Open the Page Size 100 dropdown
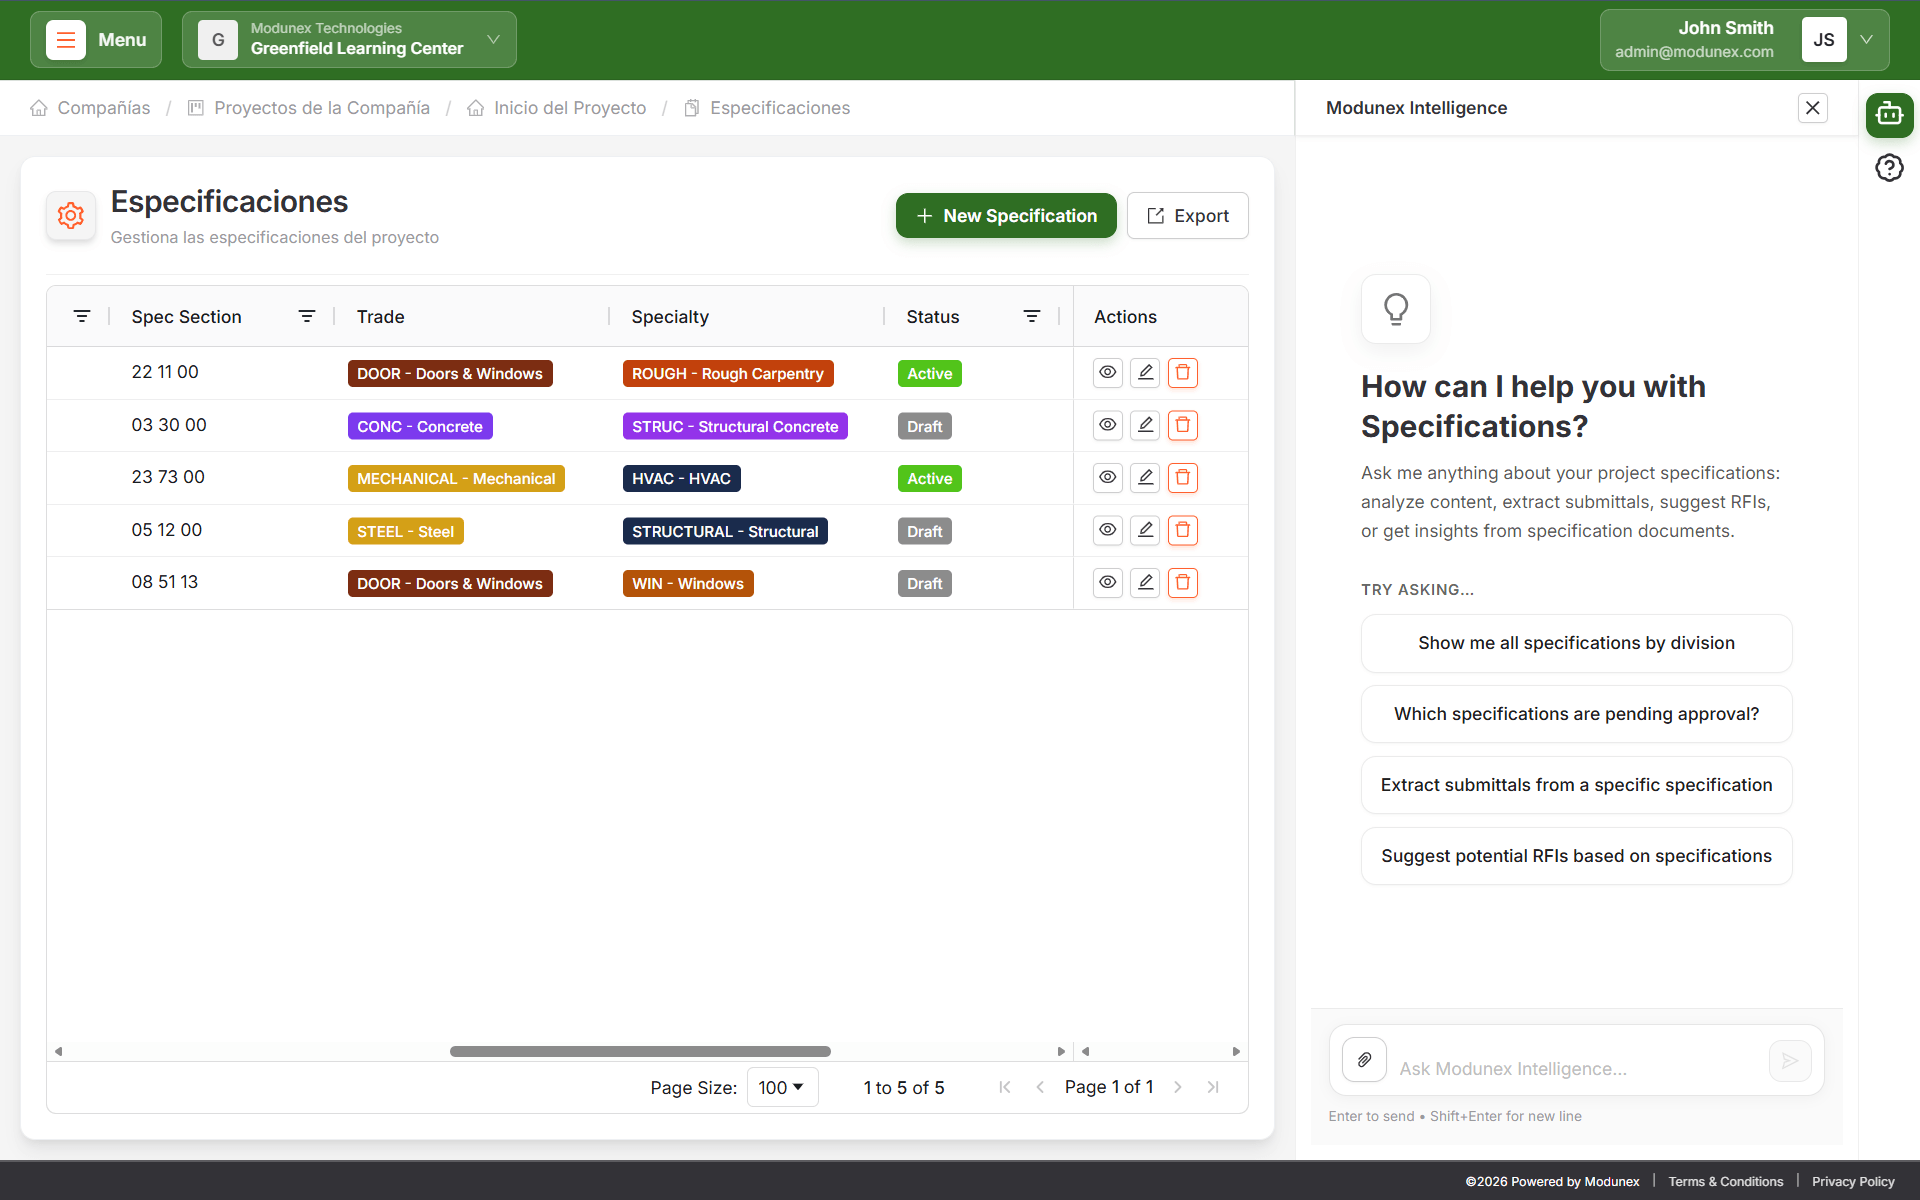This screenshot has height=1200, width=1920. click(782, 1087)
